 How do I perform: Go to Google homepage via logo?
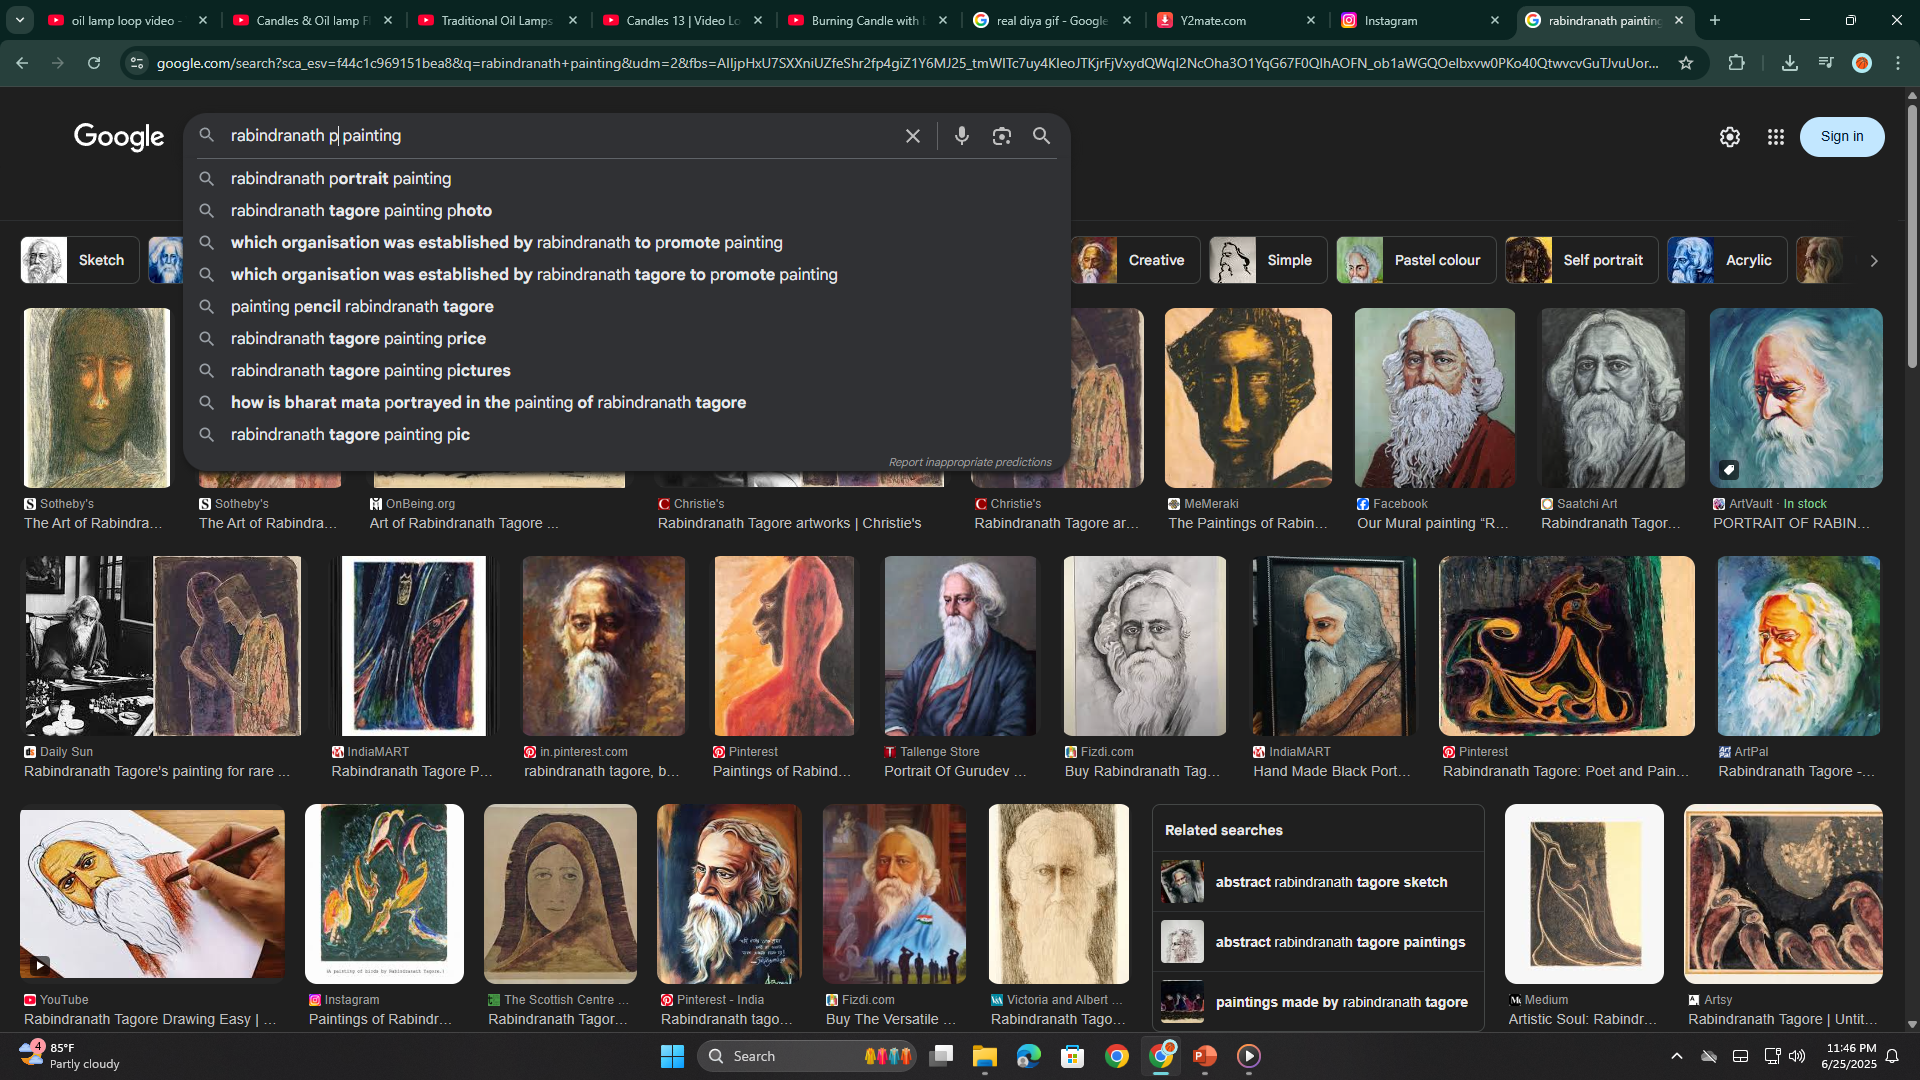(119, 137)
